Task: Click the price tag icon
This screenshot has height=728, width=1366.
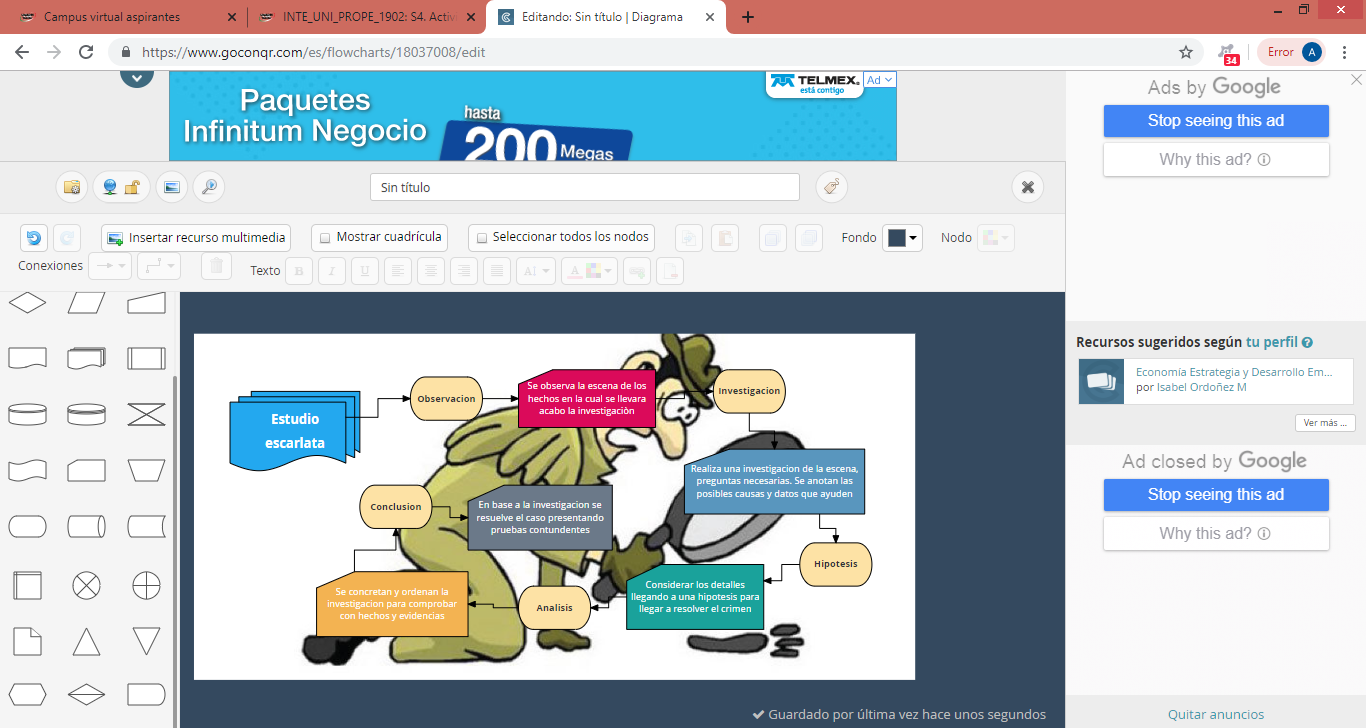Action: [831, 187]
